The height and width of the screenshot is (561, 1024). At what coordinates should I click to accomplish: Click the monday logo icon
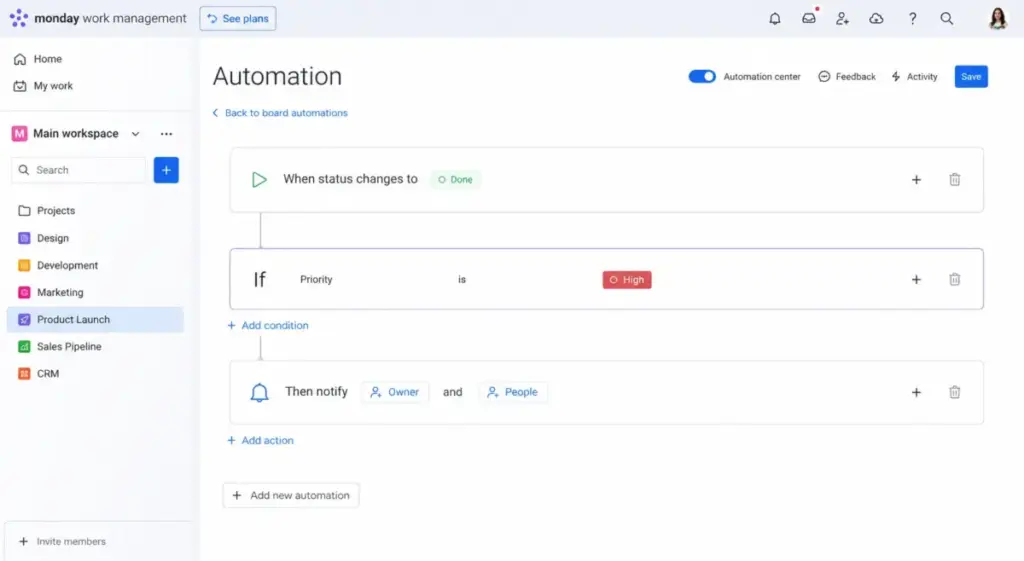[x=18, y=18]
